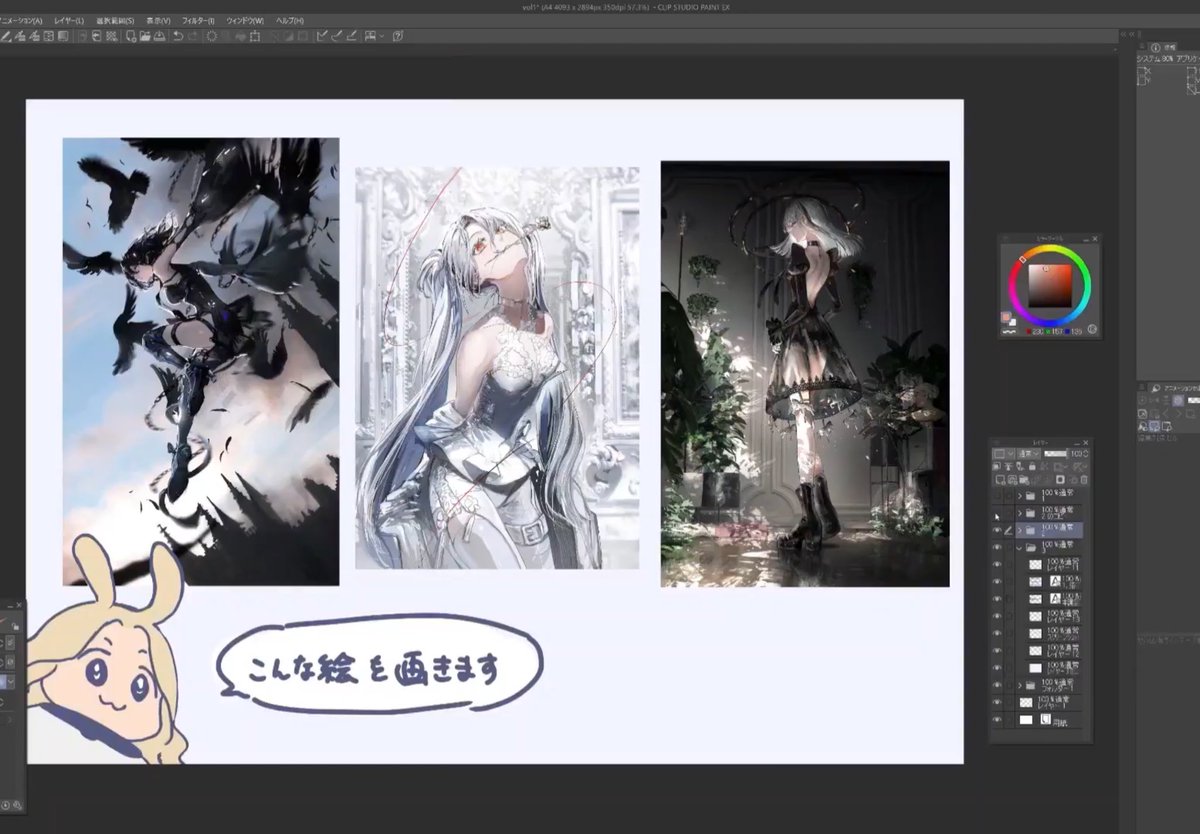
Task: Close the Color Wheel floating panel
Action: [x=1094, y=239]
